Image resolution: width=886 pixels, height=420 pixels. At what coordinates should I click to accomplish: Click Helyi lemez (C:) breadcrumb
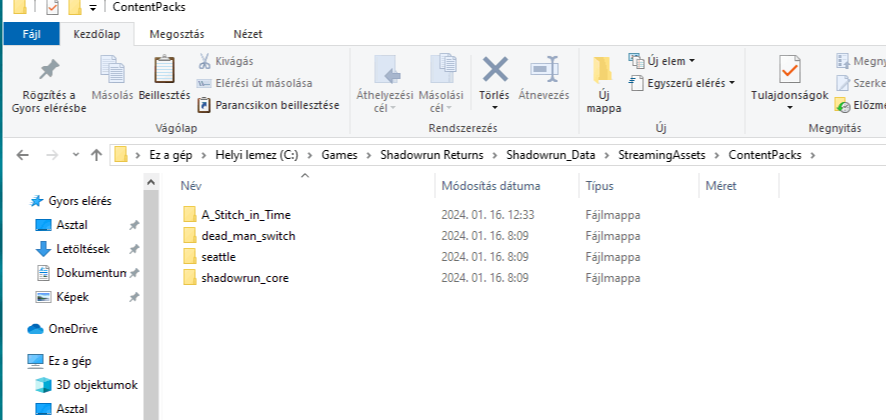[x=257, y=155]
